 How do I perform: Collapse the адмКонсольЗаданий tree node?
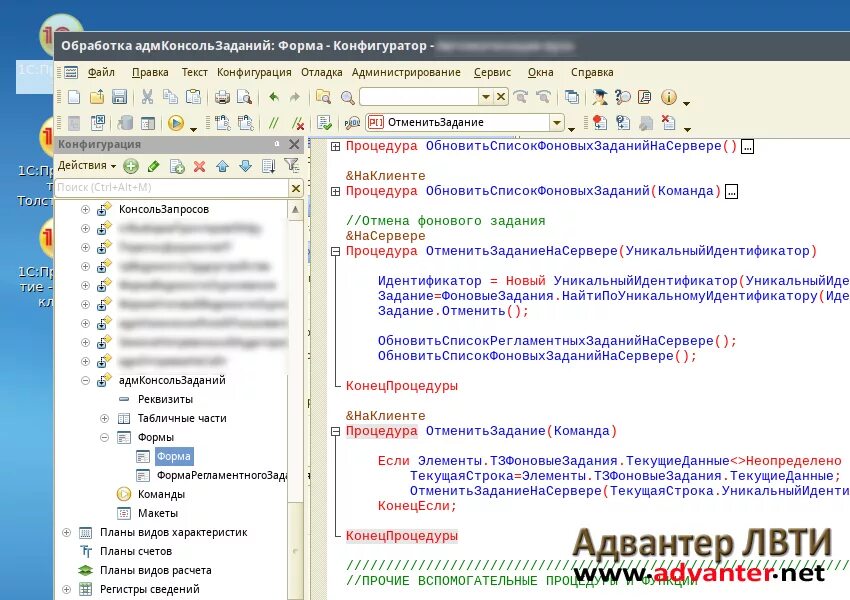click(x=85, y=380)
